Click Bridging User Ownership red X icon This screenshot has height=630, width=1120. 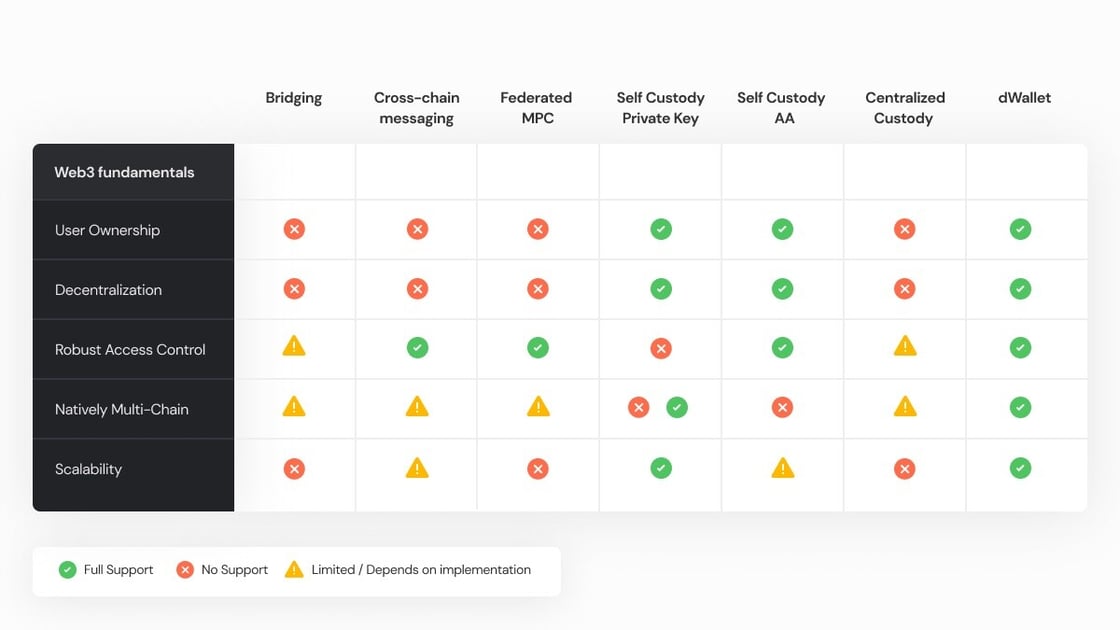294,229
